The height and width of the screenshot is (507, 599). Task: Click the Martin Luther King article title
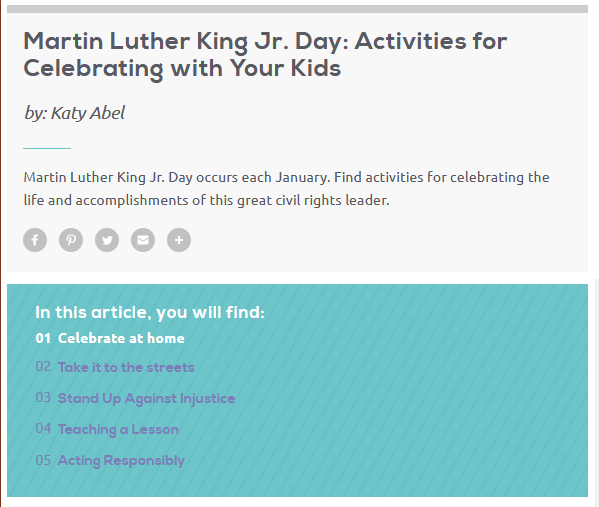point(265,55)
